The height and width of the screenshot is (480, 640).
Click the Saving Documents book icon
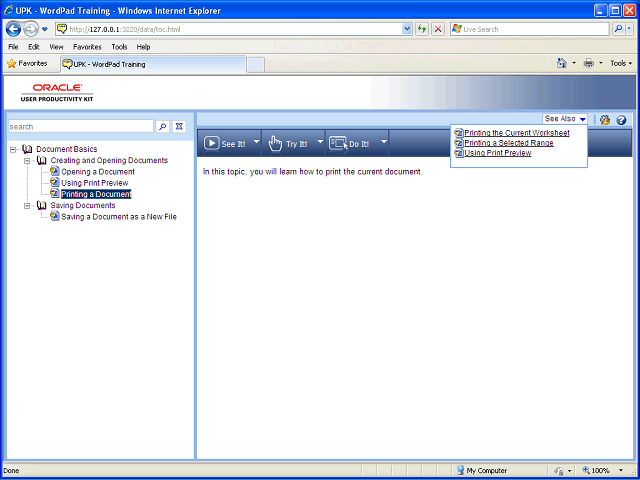tap(41, 205)
